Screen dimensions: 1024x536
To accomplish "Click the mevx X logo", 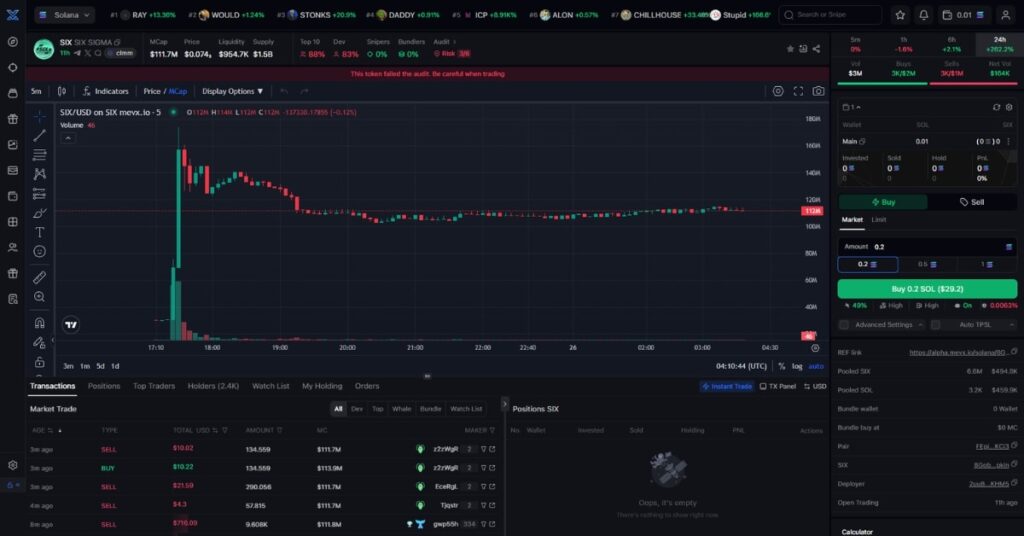I will 12,14.
